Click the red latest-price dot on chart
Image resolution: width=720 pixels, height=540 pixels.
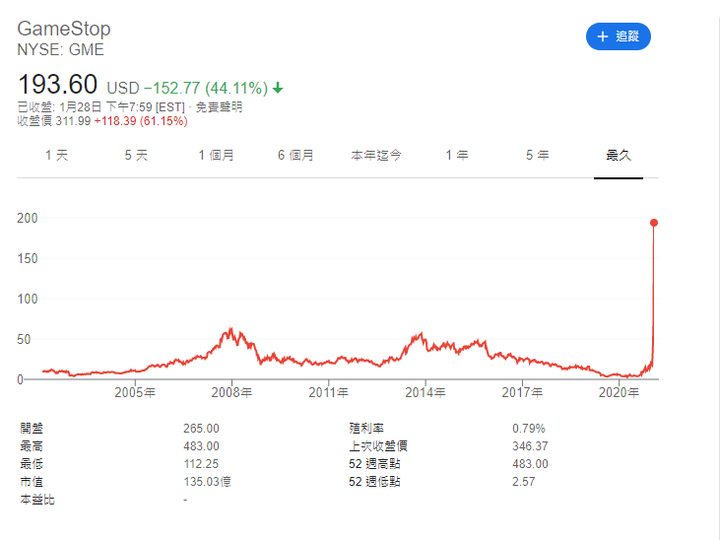click(654, 223)
